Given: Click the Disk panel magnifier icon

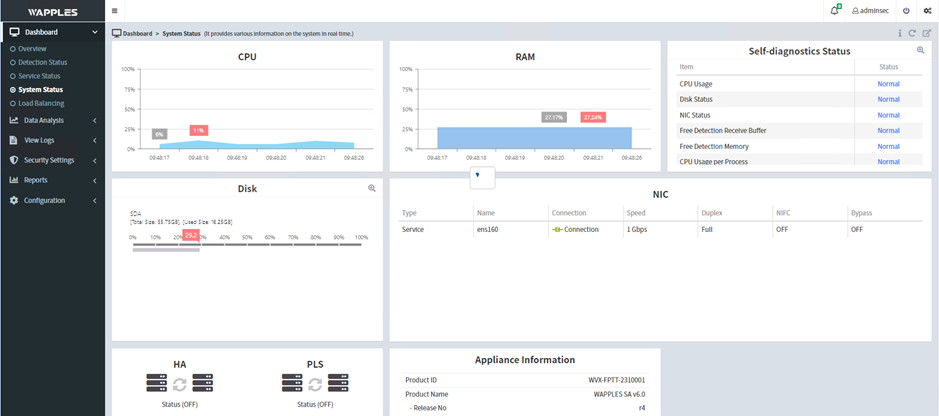Looking at the screenshot, I should [x=372, y=188].
